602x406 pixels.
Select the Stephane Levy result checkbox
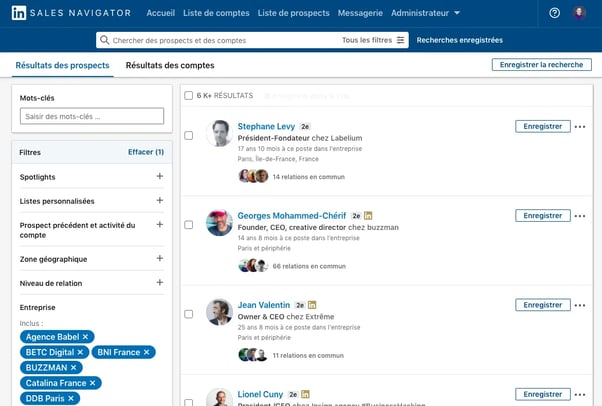(x=189, y=136)
